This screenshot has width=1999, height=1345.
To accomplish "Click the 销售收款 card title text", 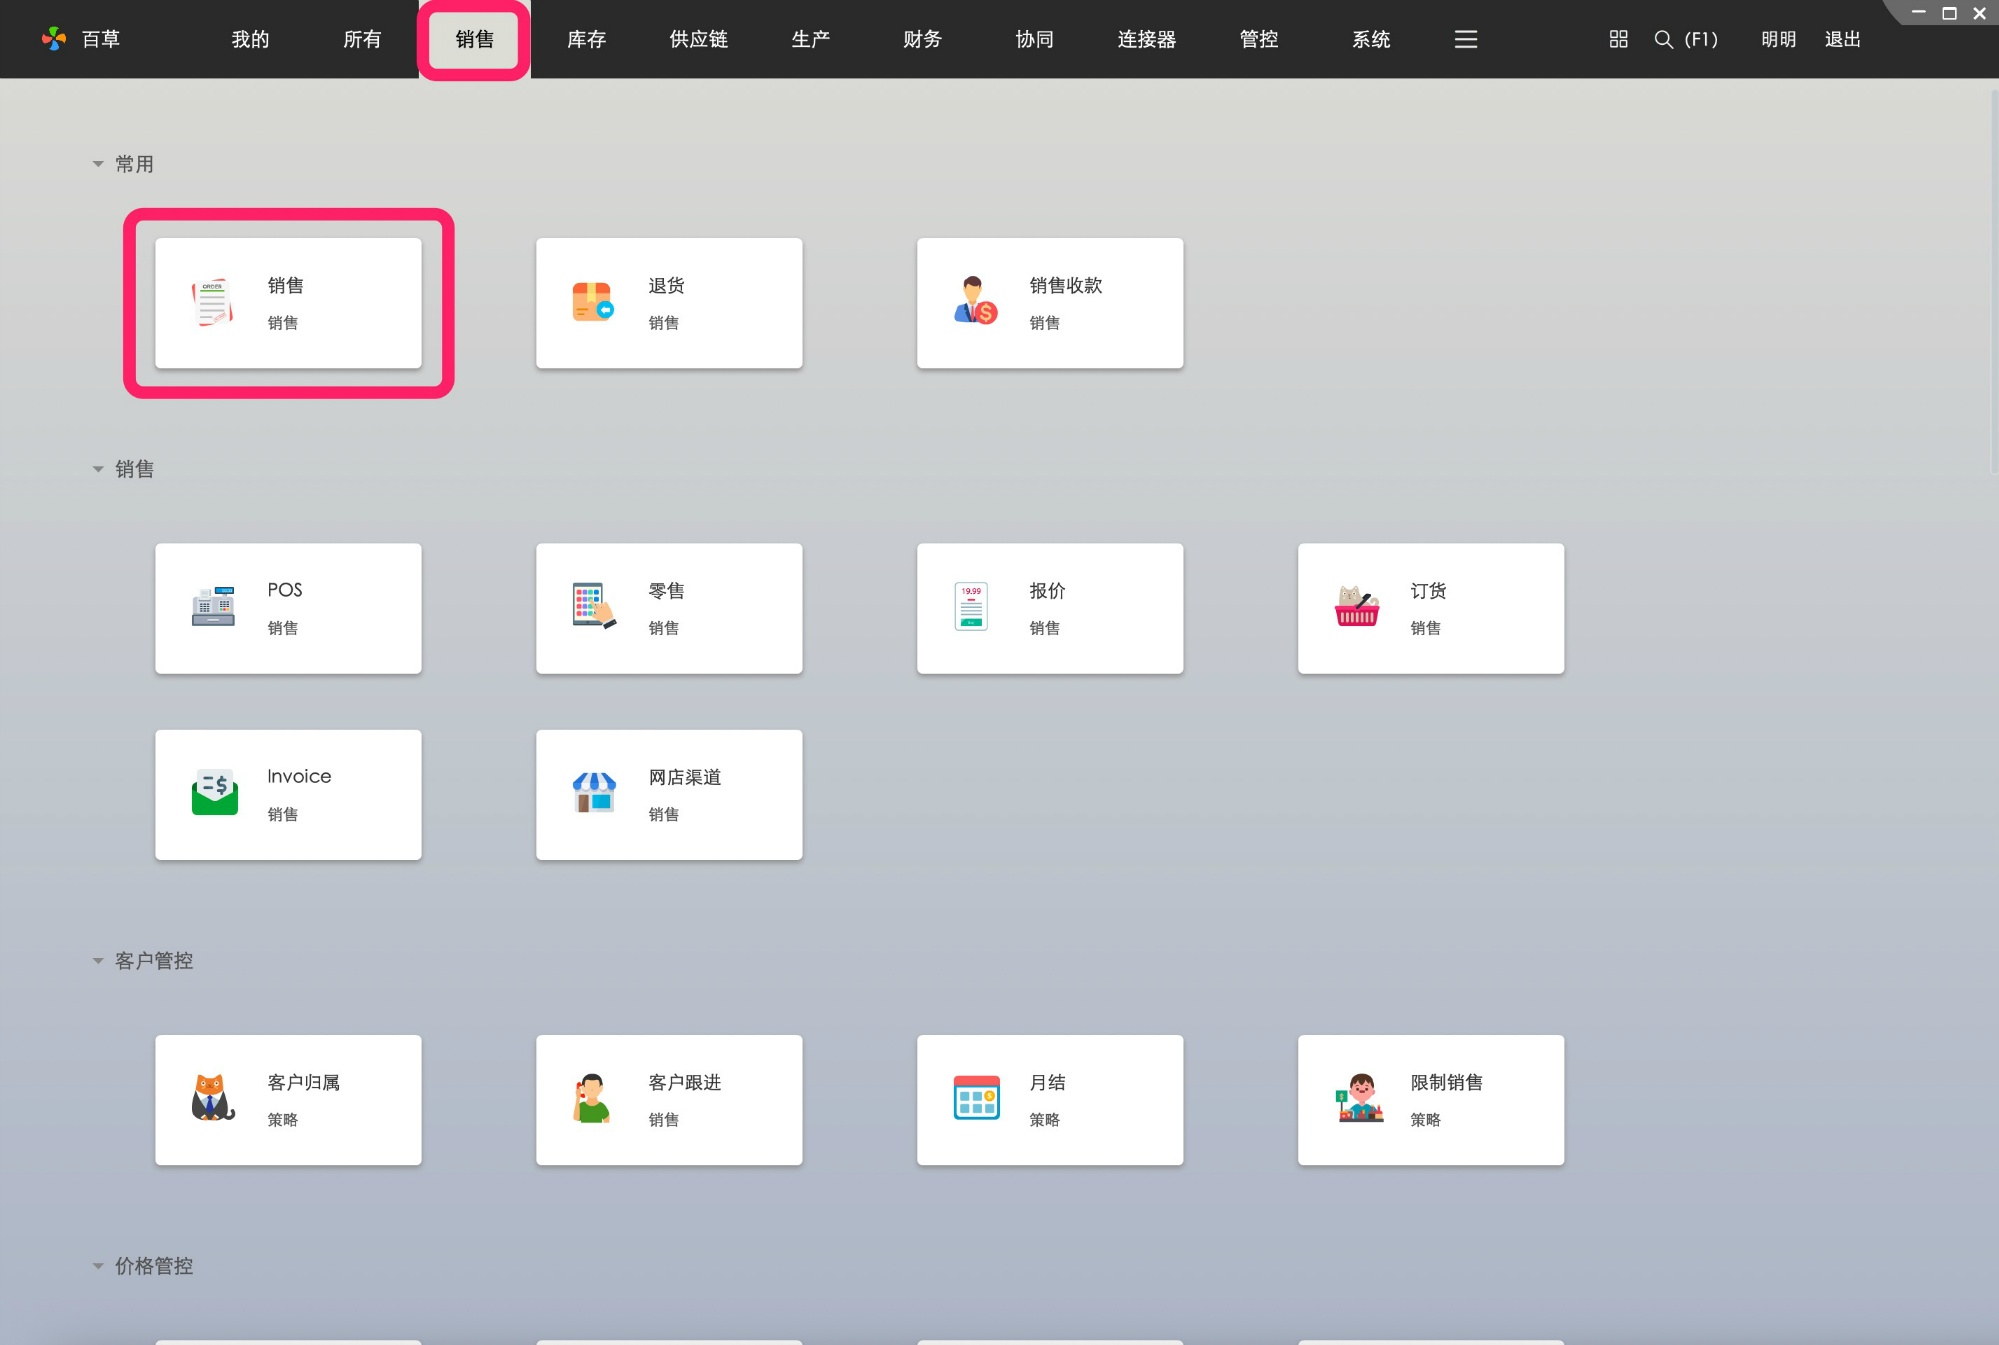I will click(x=1065, y=285).
